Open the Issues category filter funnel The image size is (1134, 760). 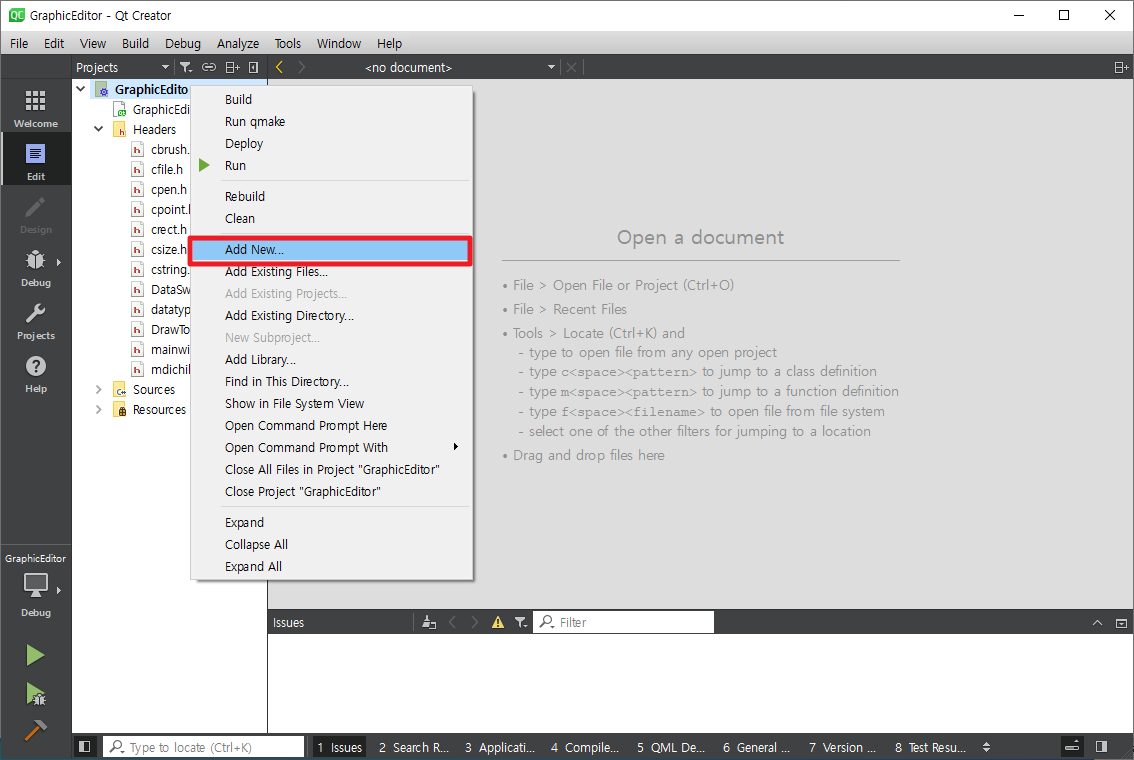tap(521, 622)
